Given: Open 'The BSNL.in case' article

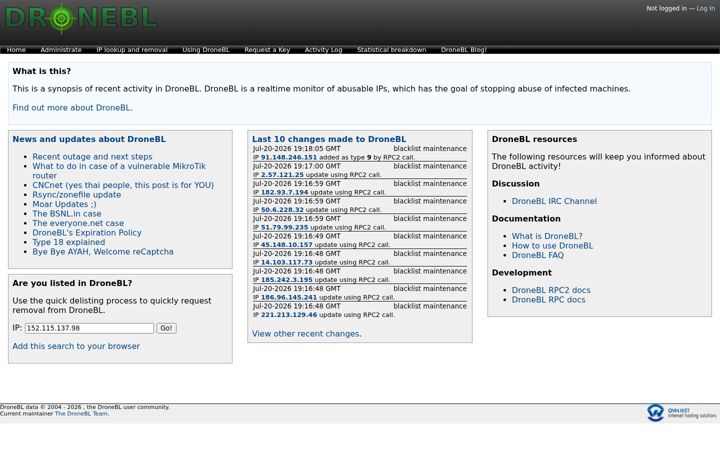Looking at the screenshot, I should [x=67, y=214].
